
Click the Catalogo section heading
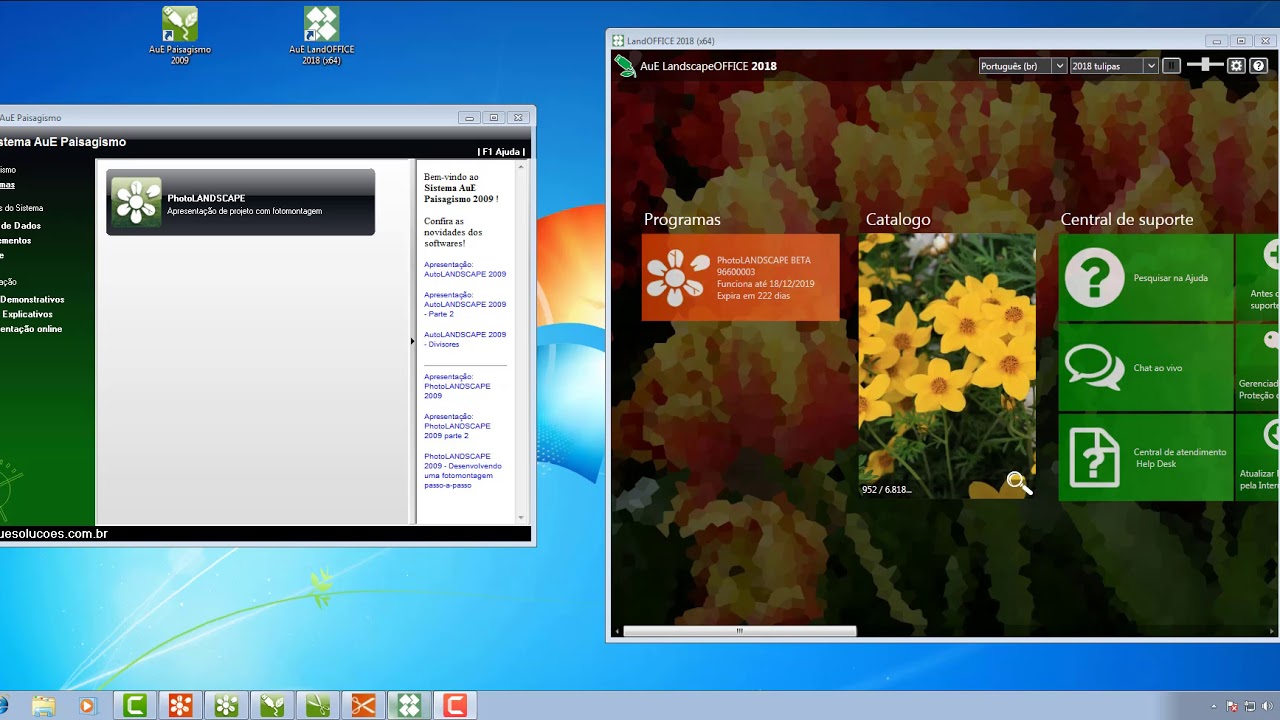point(898,219)
